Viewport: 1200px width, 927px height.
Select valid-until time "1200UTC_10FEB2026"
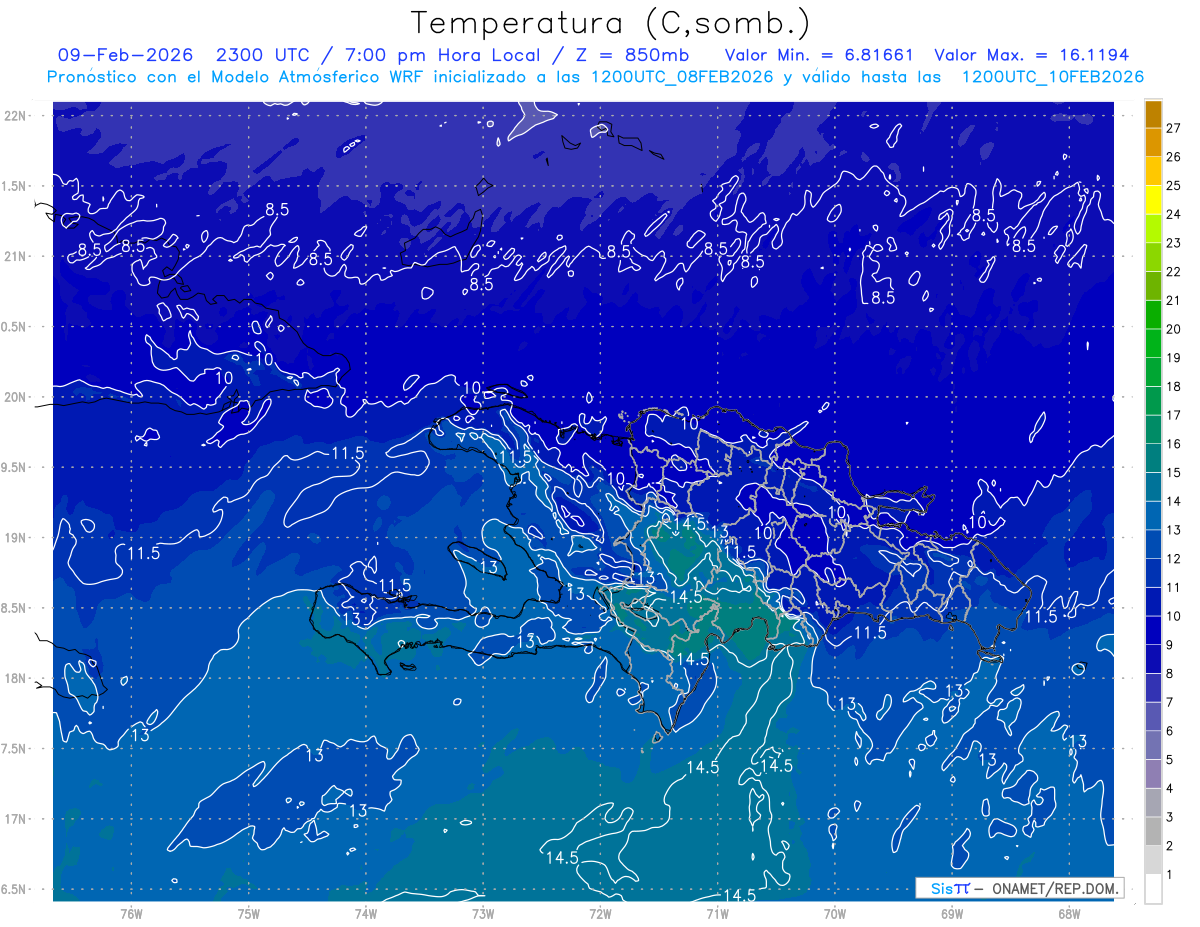tap(1053, 76)
